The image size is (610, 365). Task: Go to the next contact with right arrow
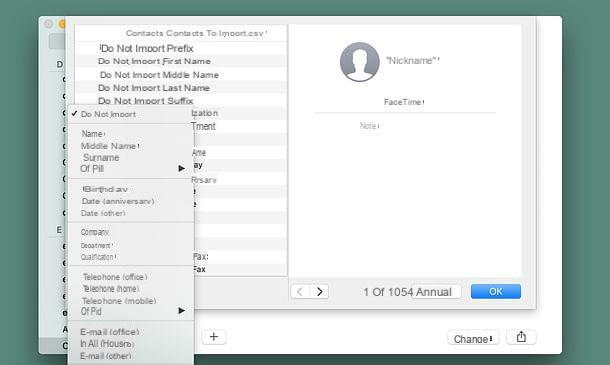click(x=319, y=291)
